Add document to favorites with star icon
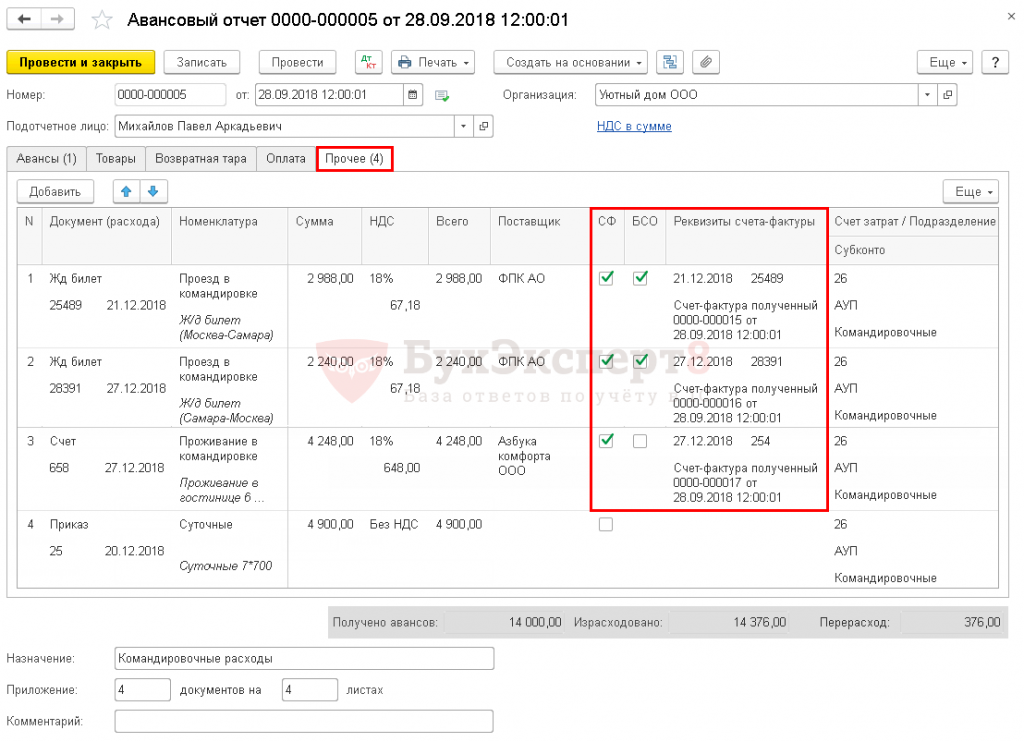The image size is (1024, 742). click(x=102, y=20)
